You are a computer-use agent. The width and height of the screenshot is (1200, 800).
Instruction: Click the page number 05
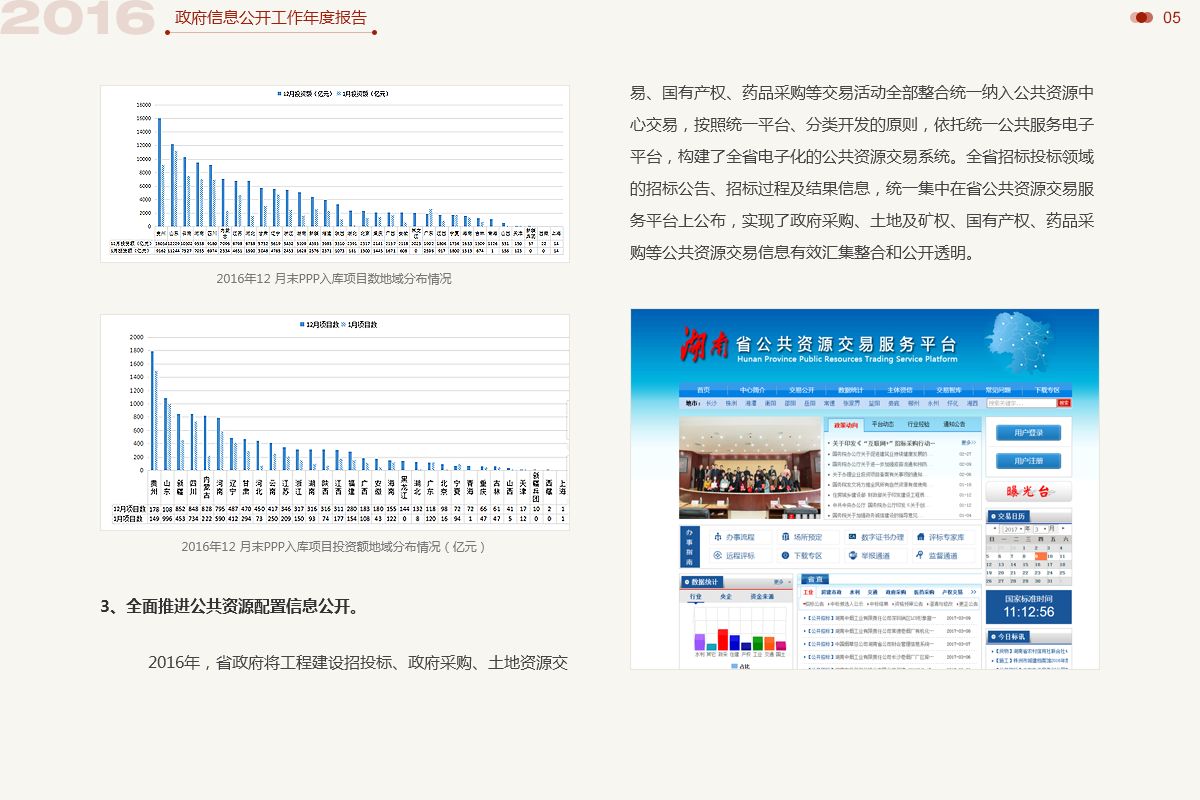click(x=1172, y=17)
